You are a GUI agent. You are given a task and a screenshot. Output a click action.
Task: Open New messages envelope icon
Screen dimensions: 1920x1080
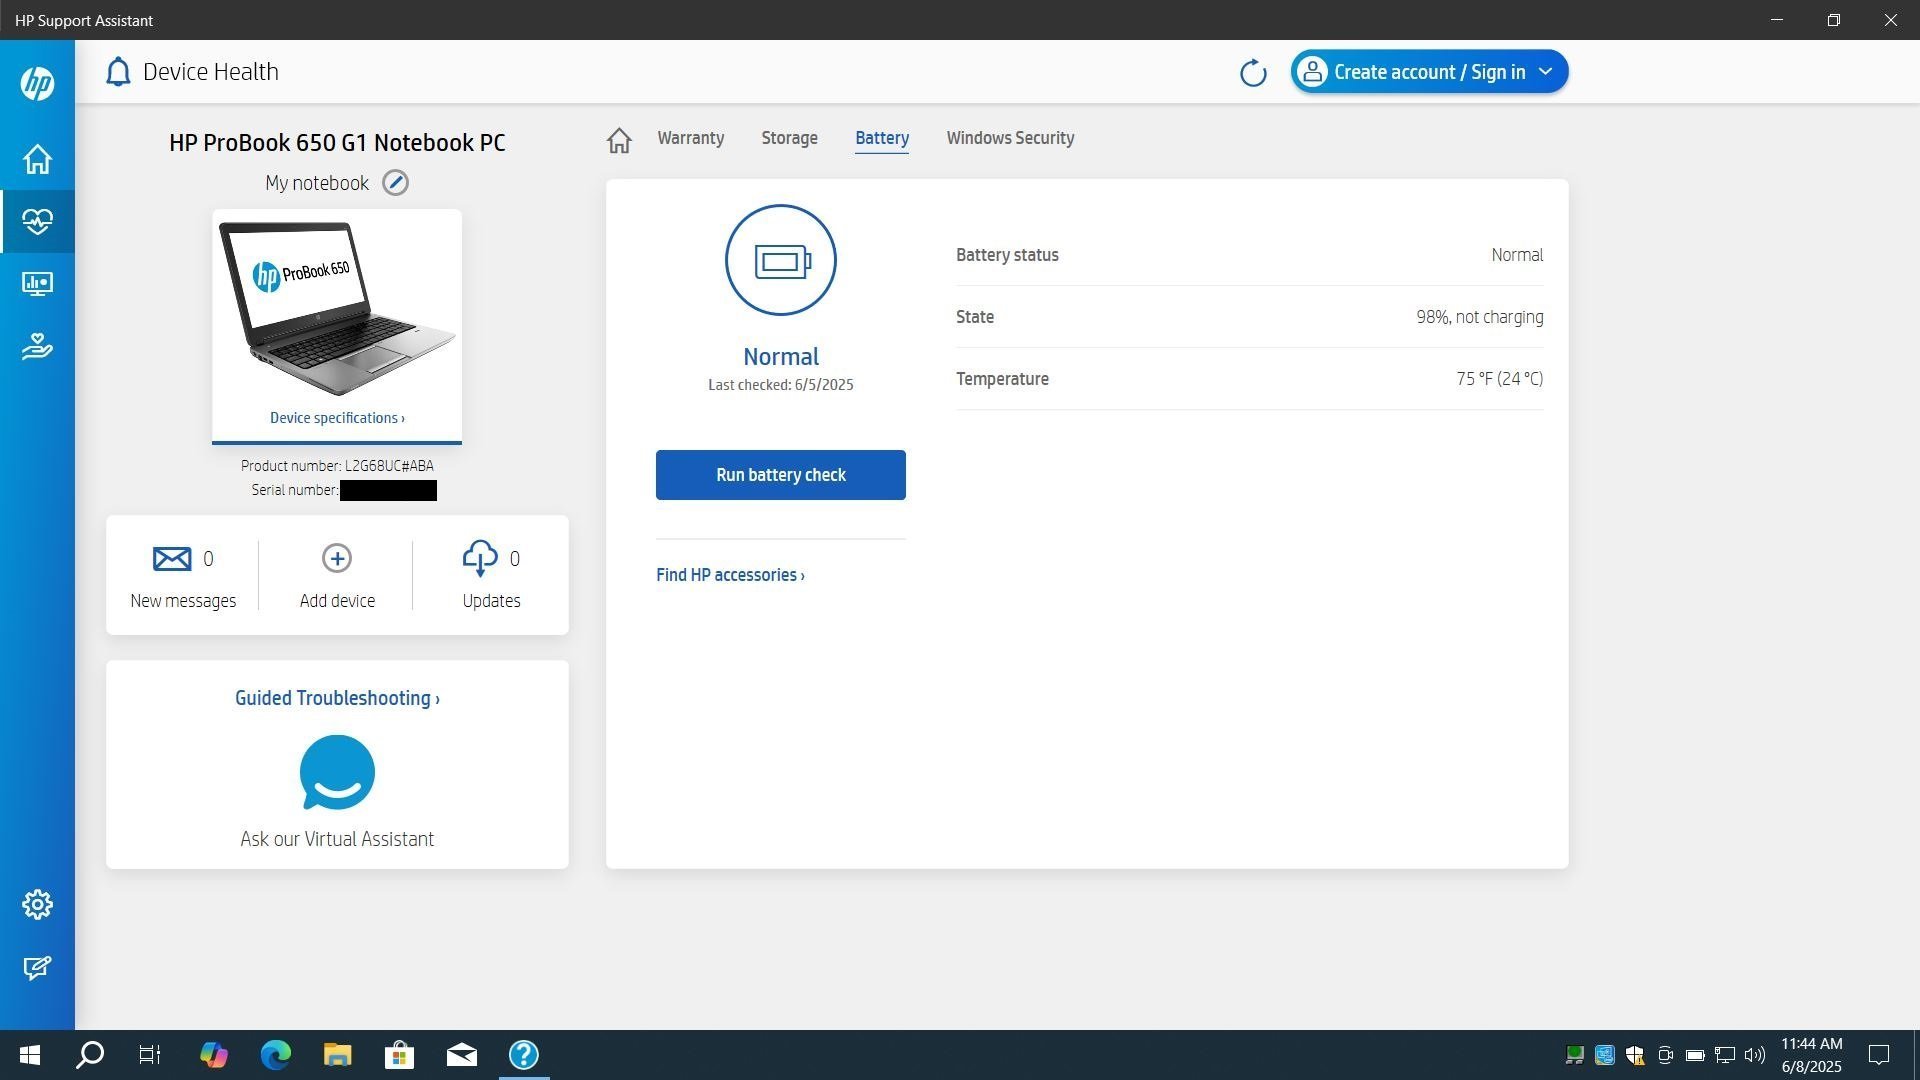pyautogui.click(x=172, y=558)
